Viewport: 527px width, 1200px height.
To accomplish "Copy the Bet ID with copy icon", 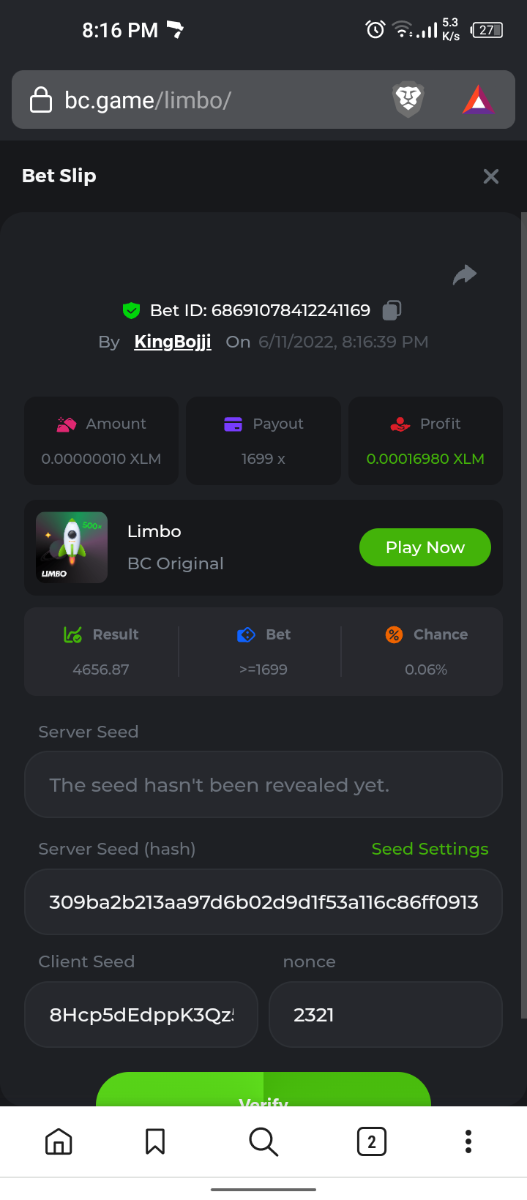I will point(393,310).
